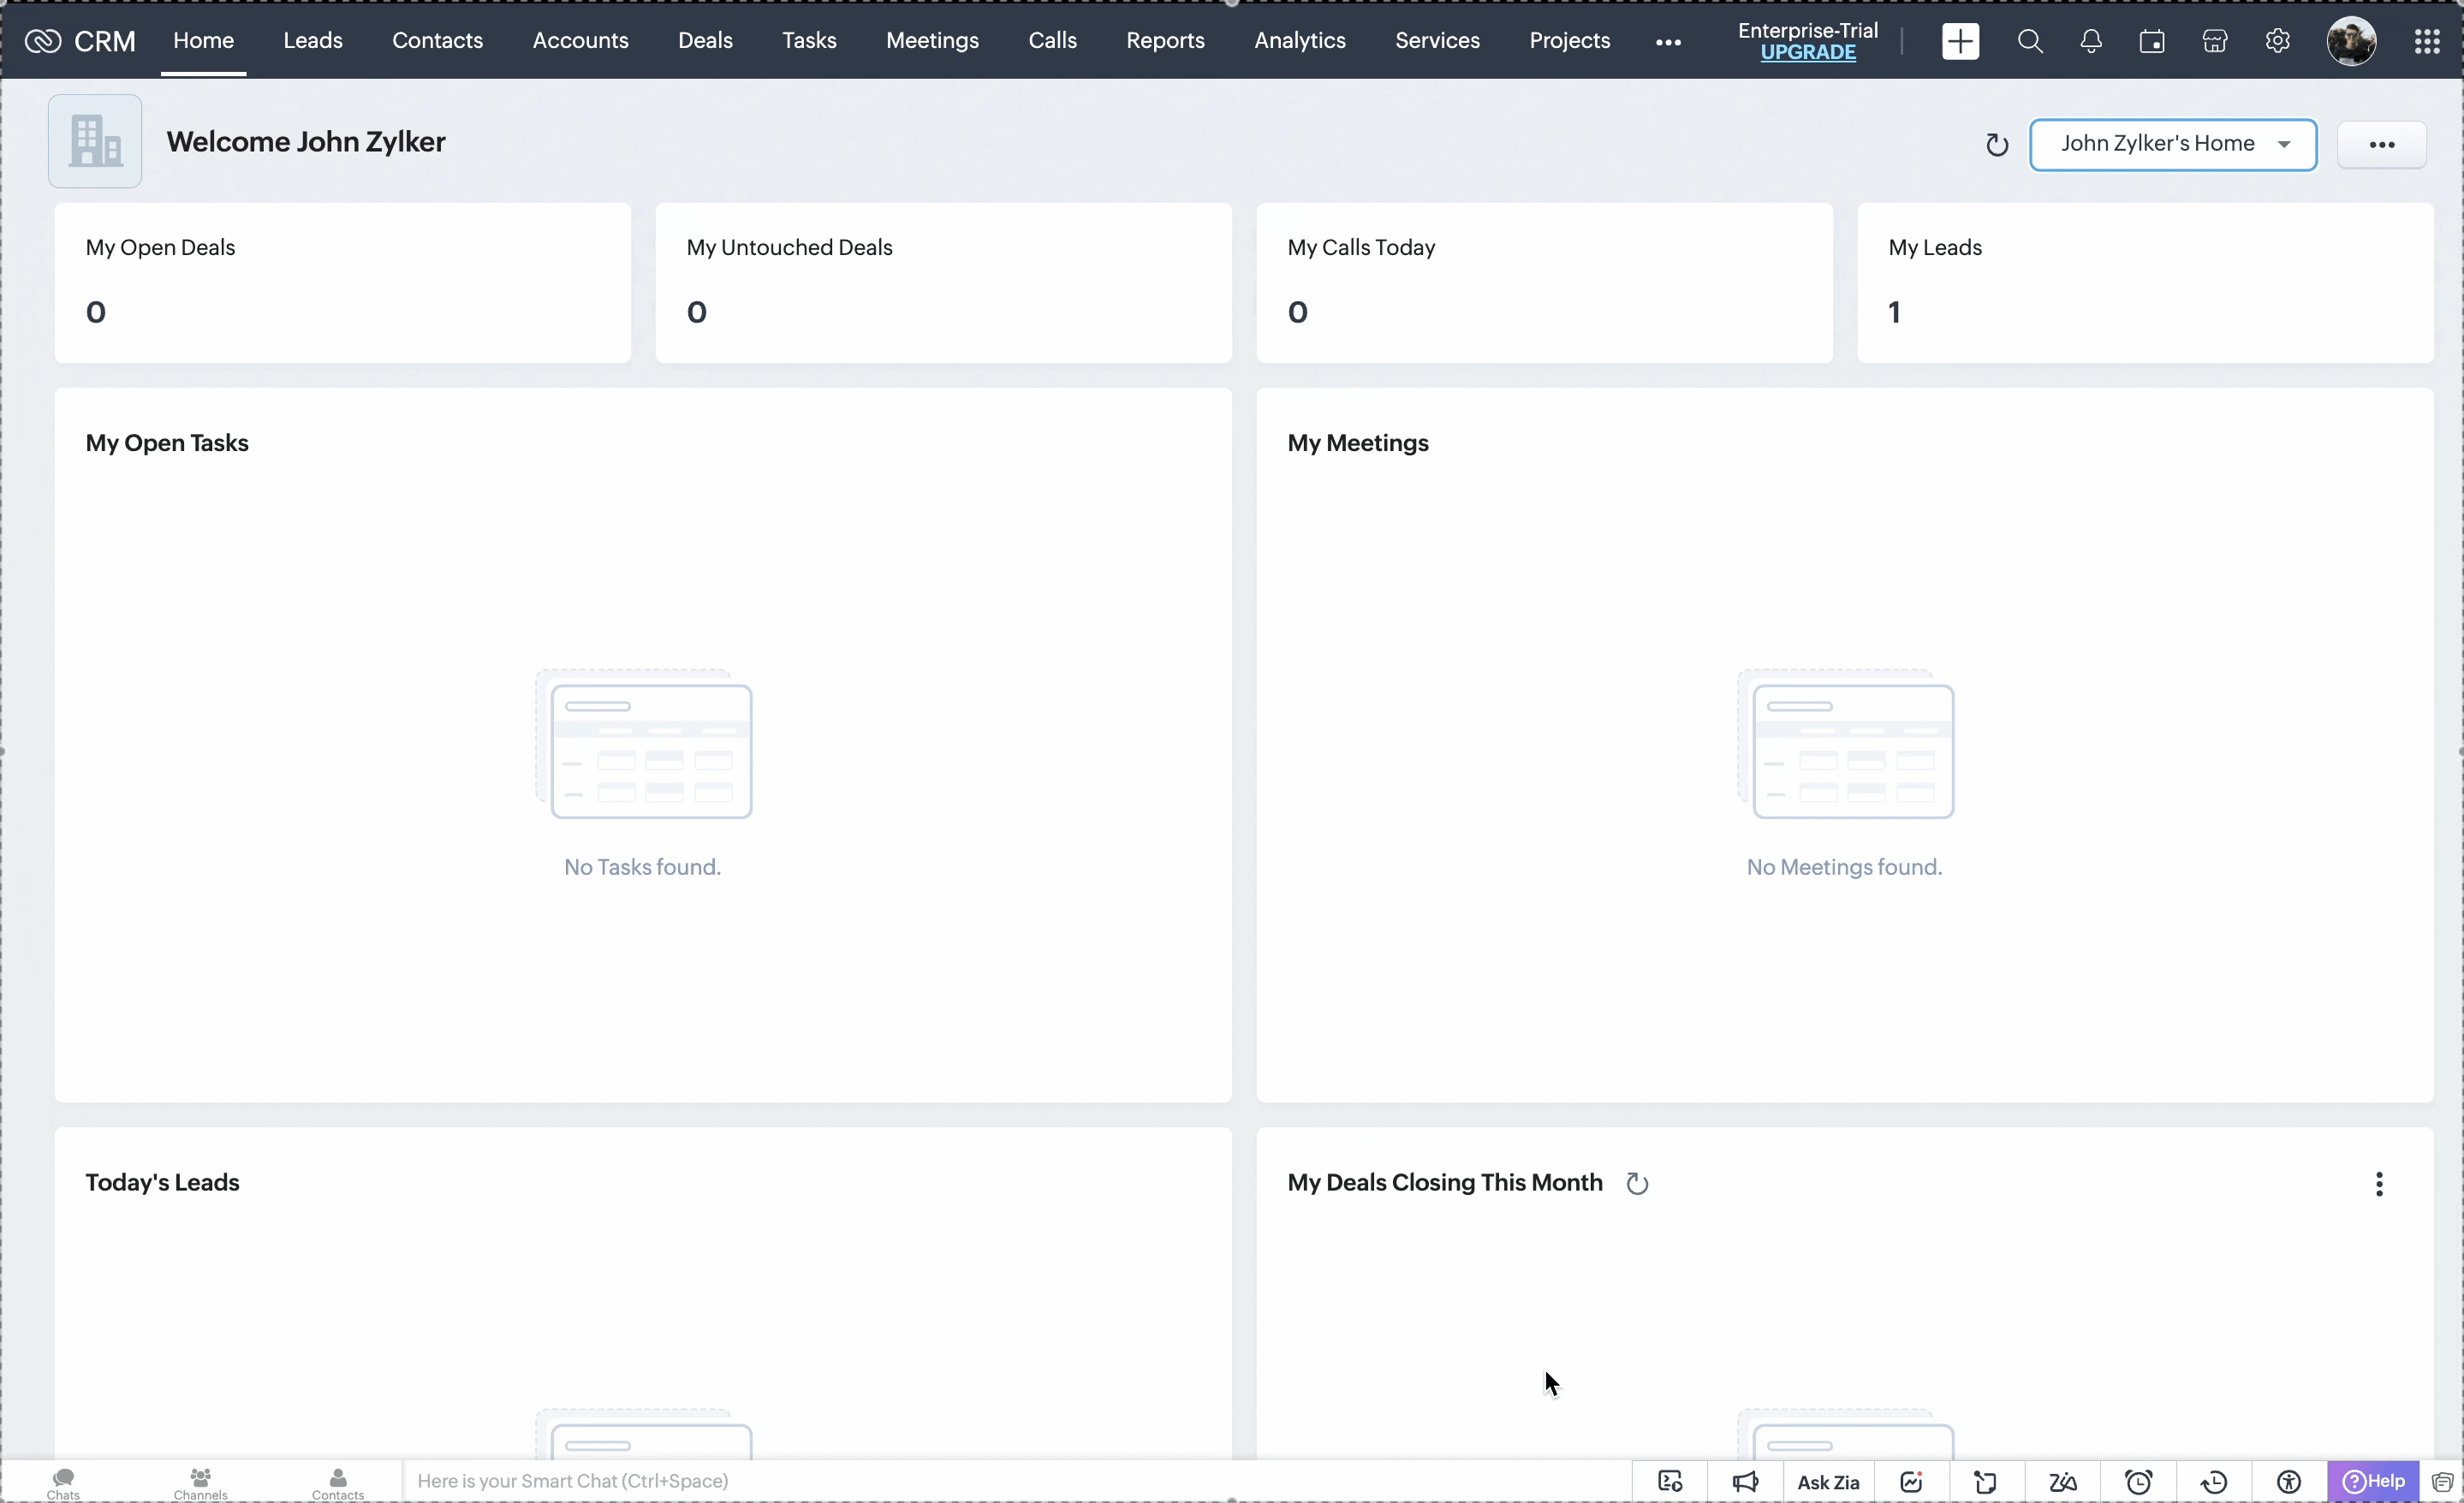2464x1503 pixels.
Task: Click the announcements megaphone icon
Action: (x=1745, y=1482)
